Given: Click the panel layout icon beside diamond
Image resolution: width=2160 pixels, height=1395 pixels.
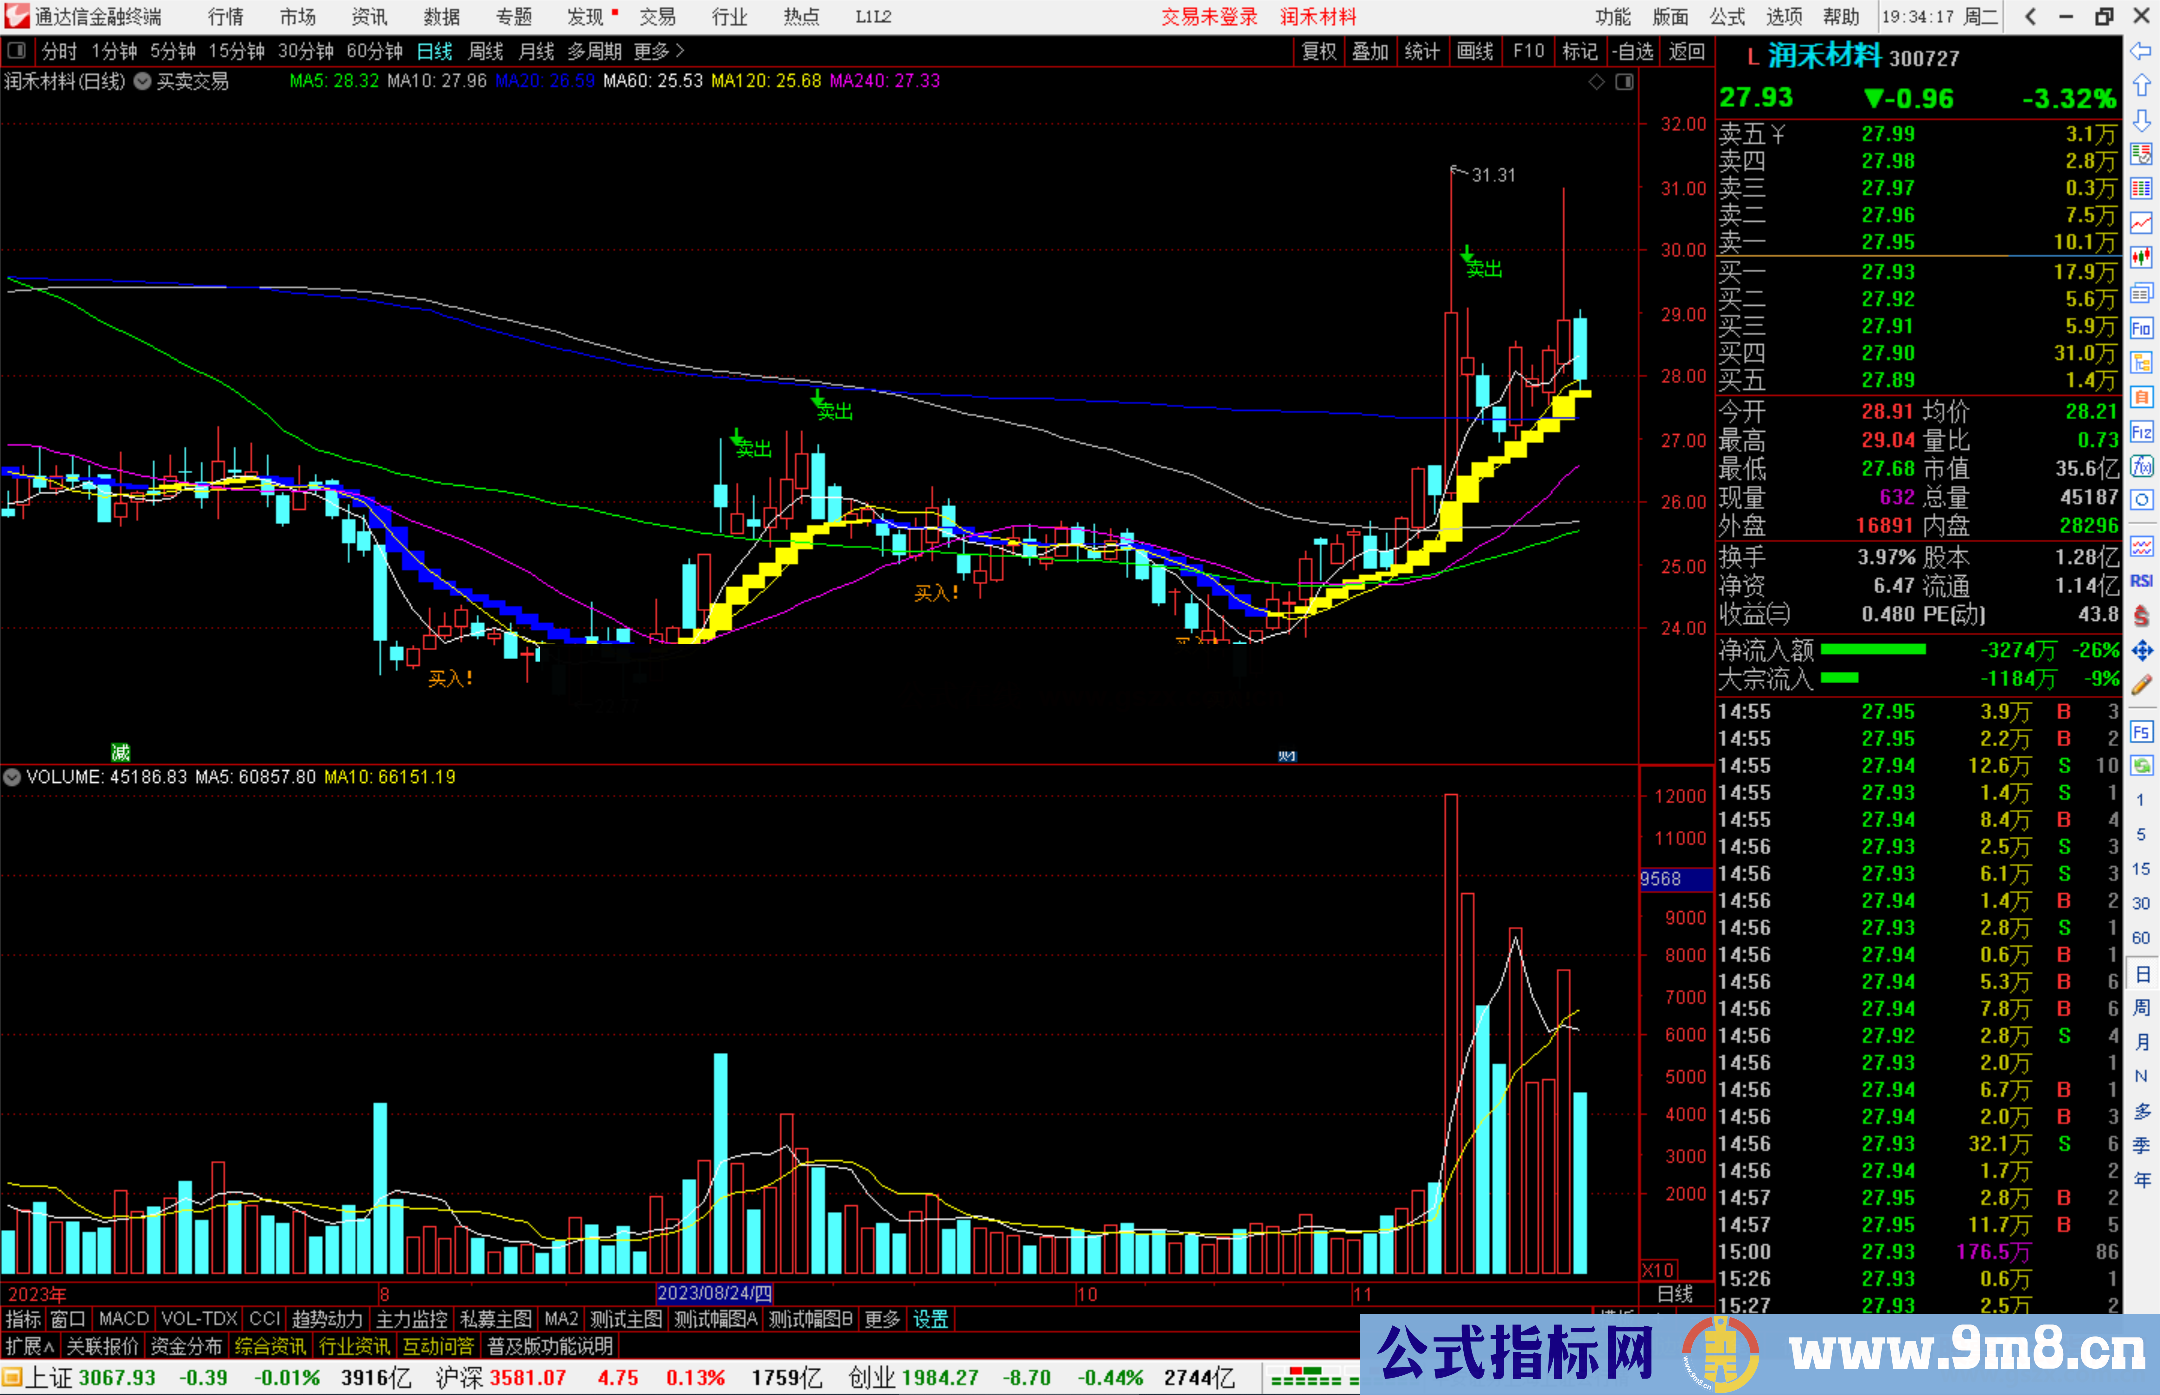Looking at the screenshot, I should 1624,82.
